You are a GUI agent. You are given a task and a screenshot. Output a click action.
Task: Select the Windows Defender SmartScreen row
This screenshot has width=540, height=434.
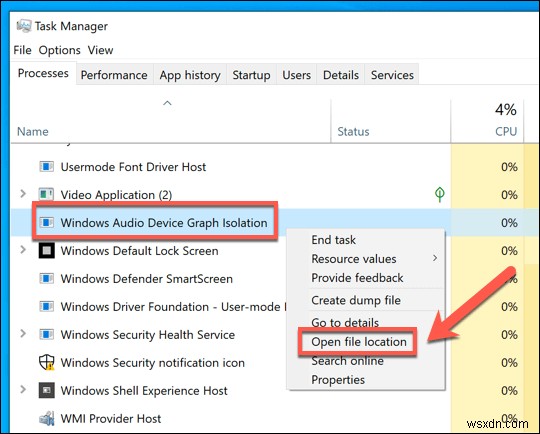[x=275, y=279]
